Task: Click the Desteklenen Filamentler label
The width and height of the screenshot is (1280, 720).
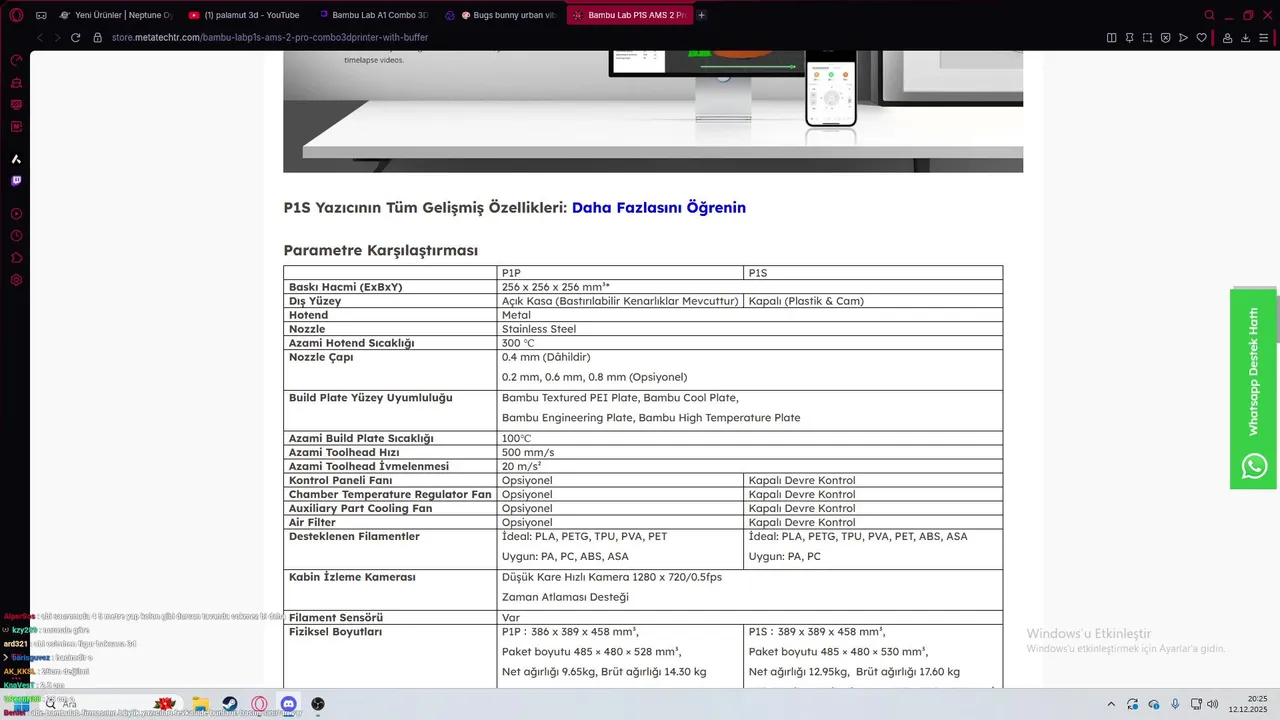Action: tap(354, 536)
